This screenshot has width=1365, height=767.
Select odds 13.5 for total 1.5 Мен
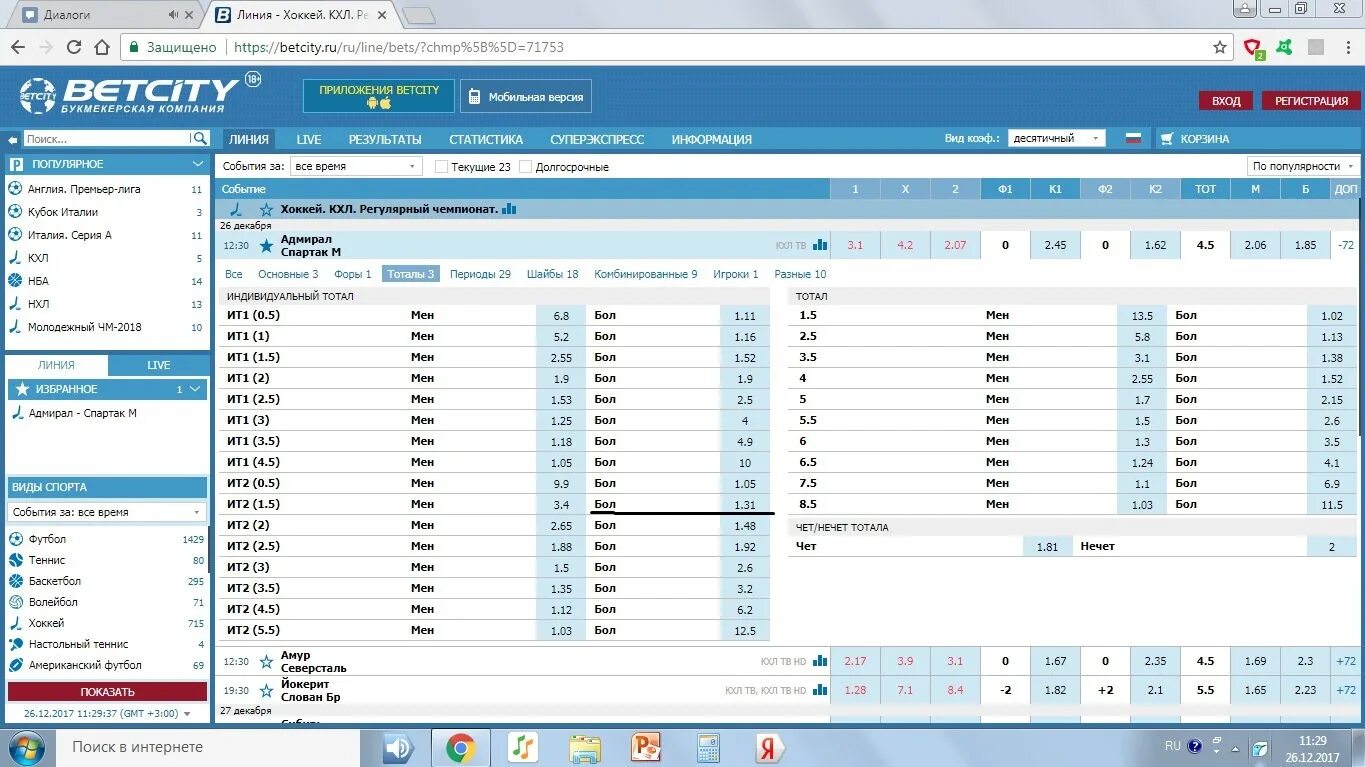1142,315
